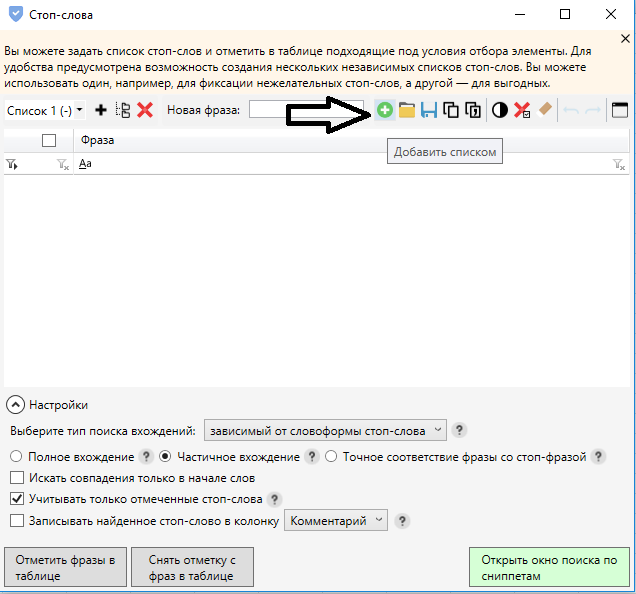
Task: Delete the current list with red X
Action: pyautogui.click(x=145, y=110)
